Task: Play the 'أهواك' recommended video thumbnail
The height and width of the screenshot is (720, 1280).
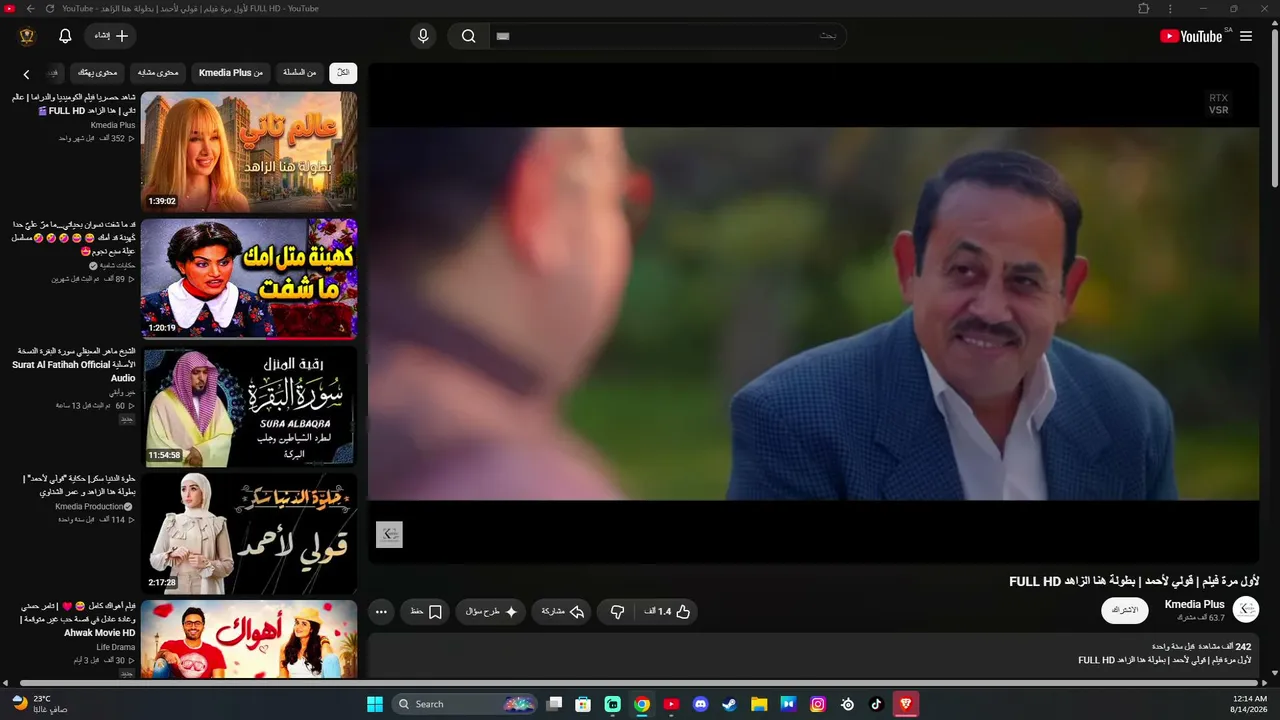Action: pyautogui.click(x=249, y=640)
